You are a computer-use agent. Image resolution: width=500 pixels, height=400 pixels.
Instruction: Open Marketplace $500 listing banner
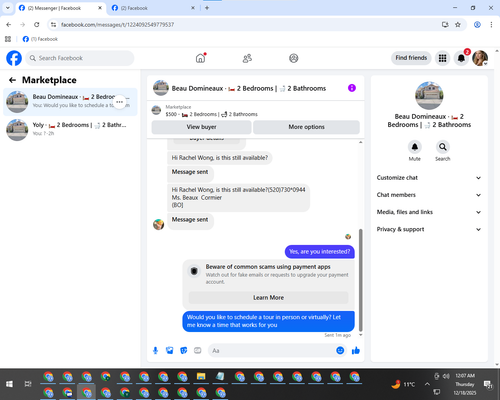click(256, 111)
